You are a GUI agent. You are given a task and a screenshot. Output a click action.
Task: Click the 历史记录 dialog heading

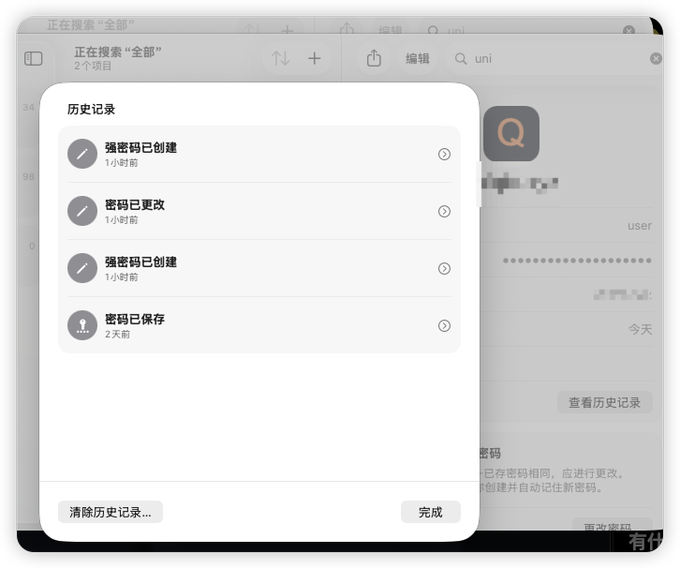[x=91, y=109]
